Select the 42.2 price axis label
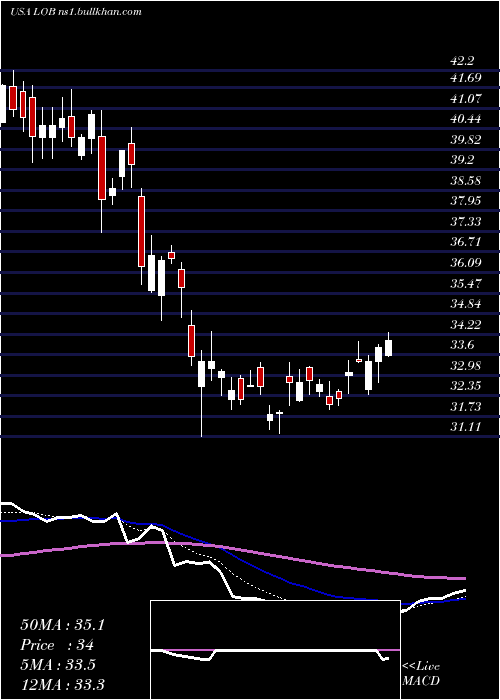The height and width of the screenshot is (700, 500). click(462, 61)
